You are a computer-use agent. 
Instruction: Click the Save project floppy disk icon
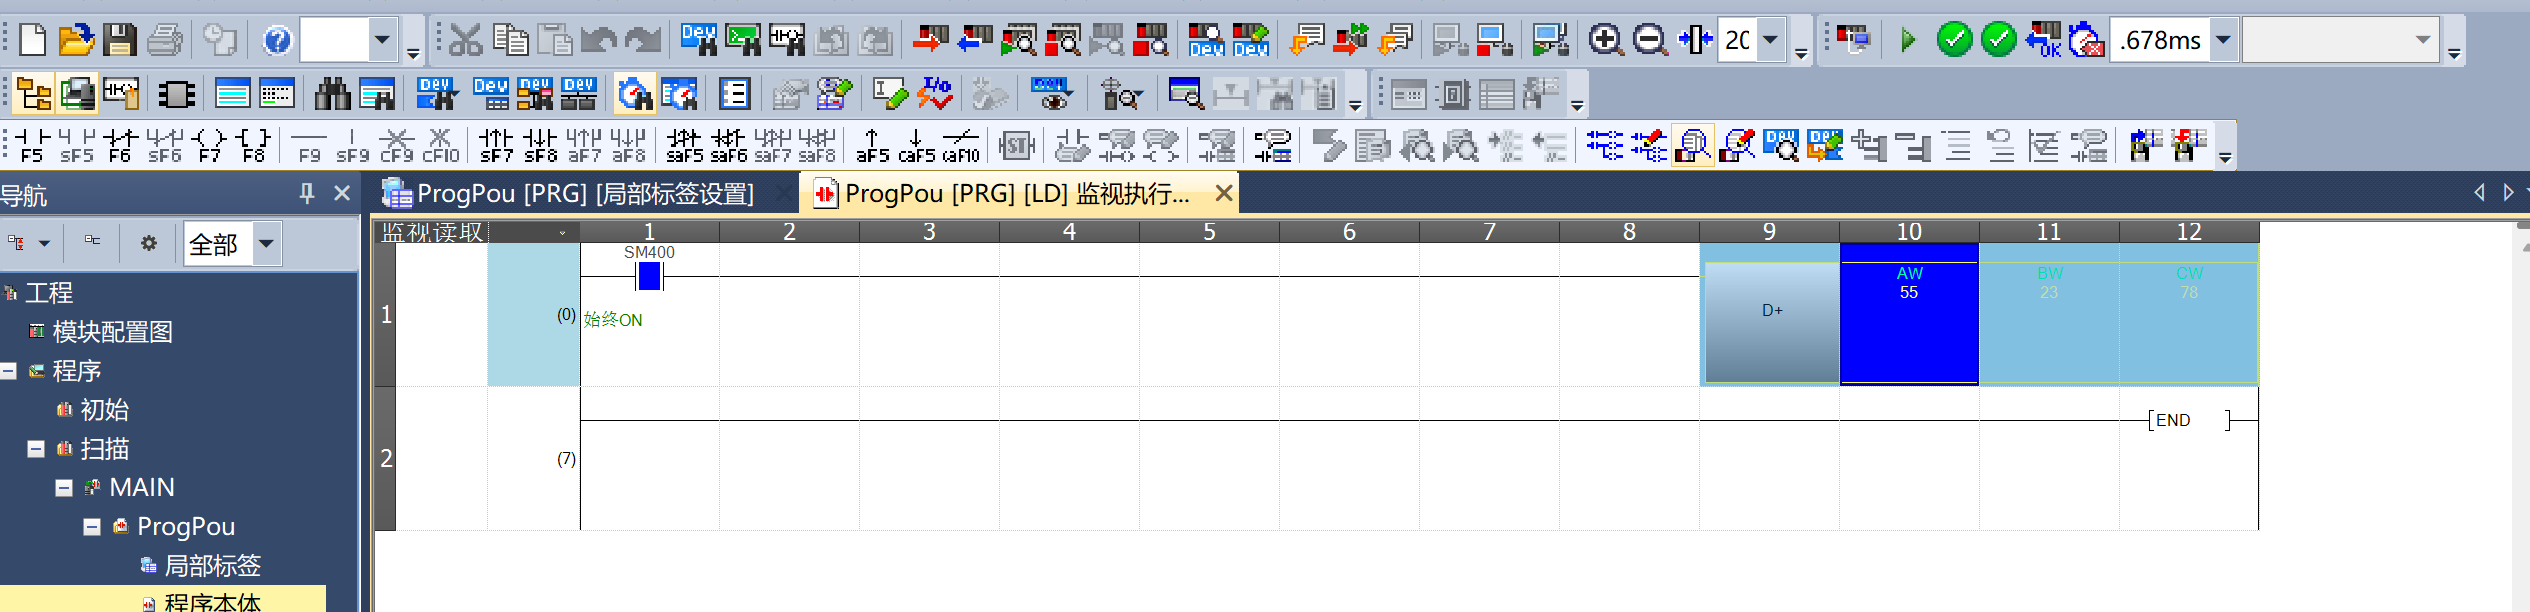pos(120,40)
